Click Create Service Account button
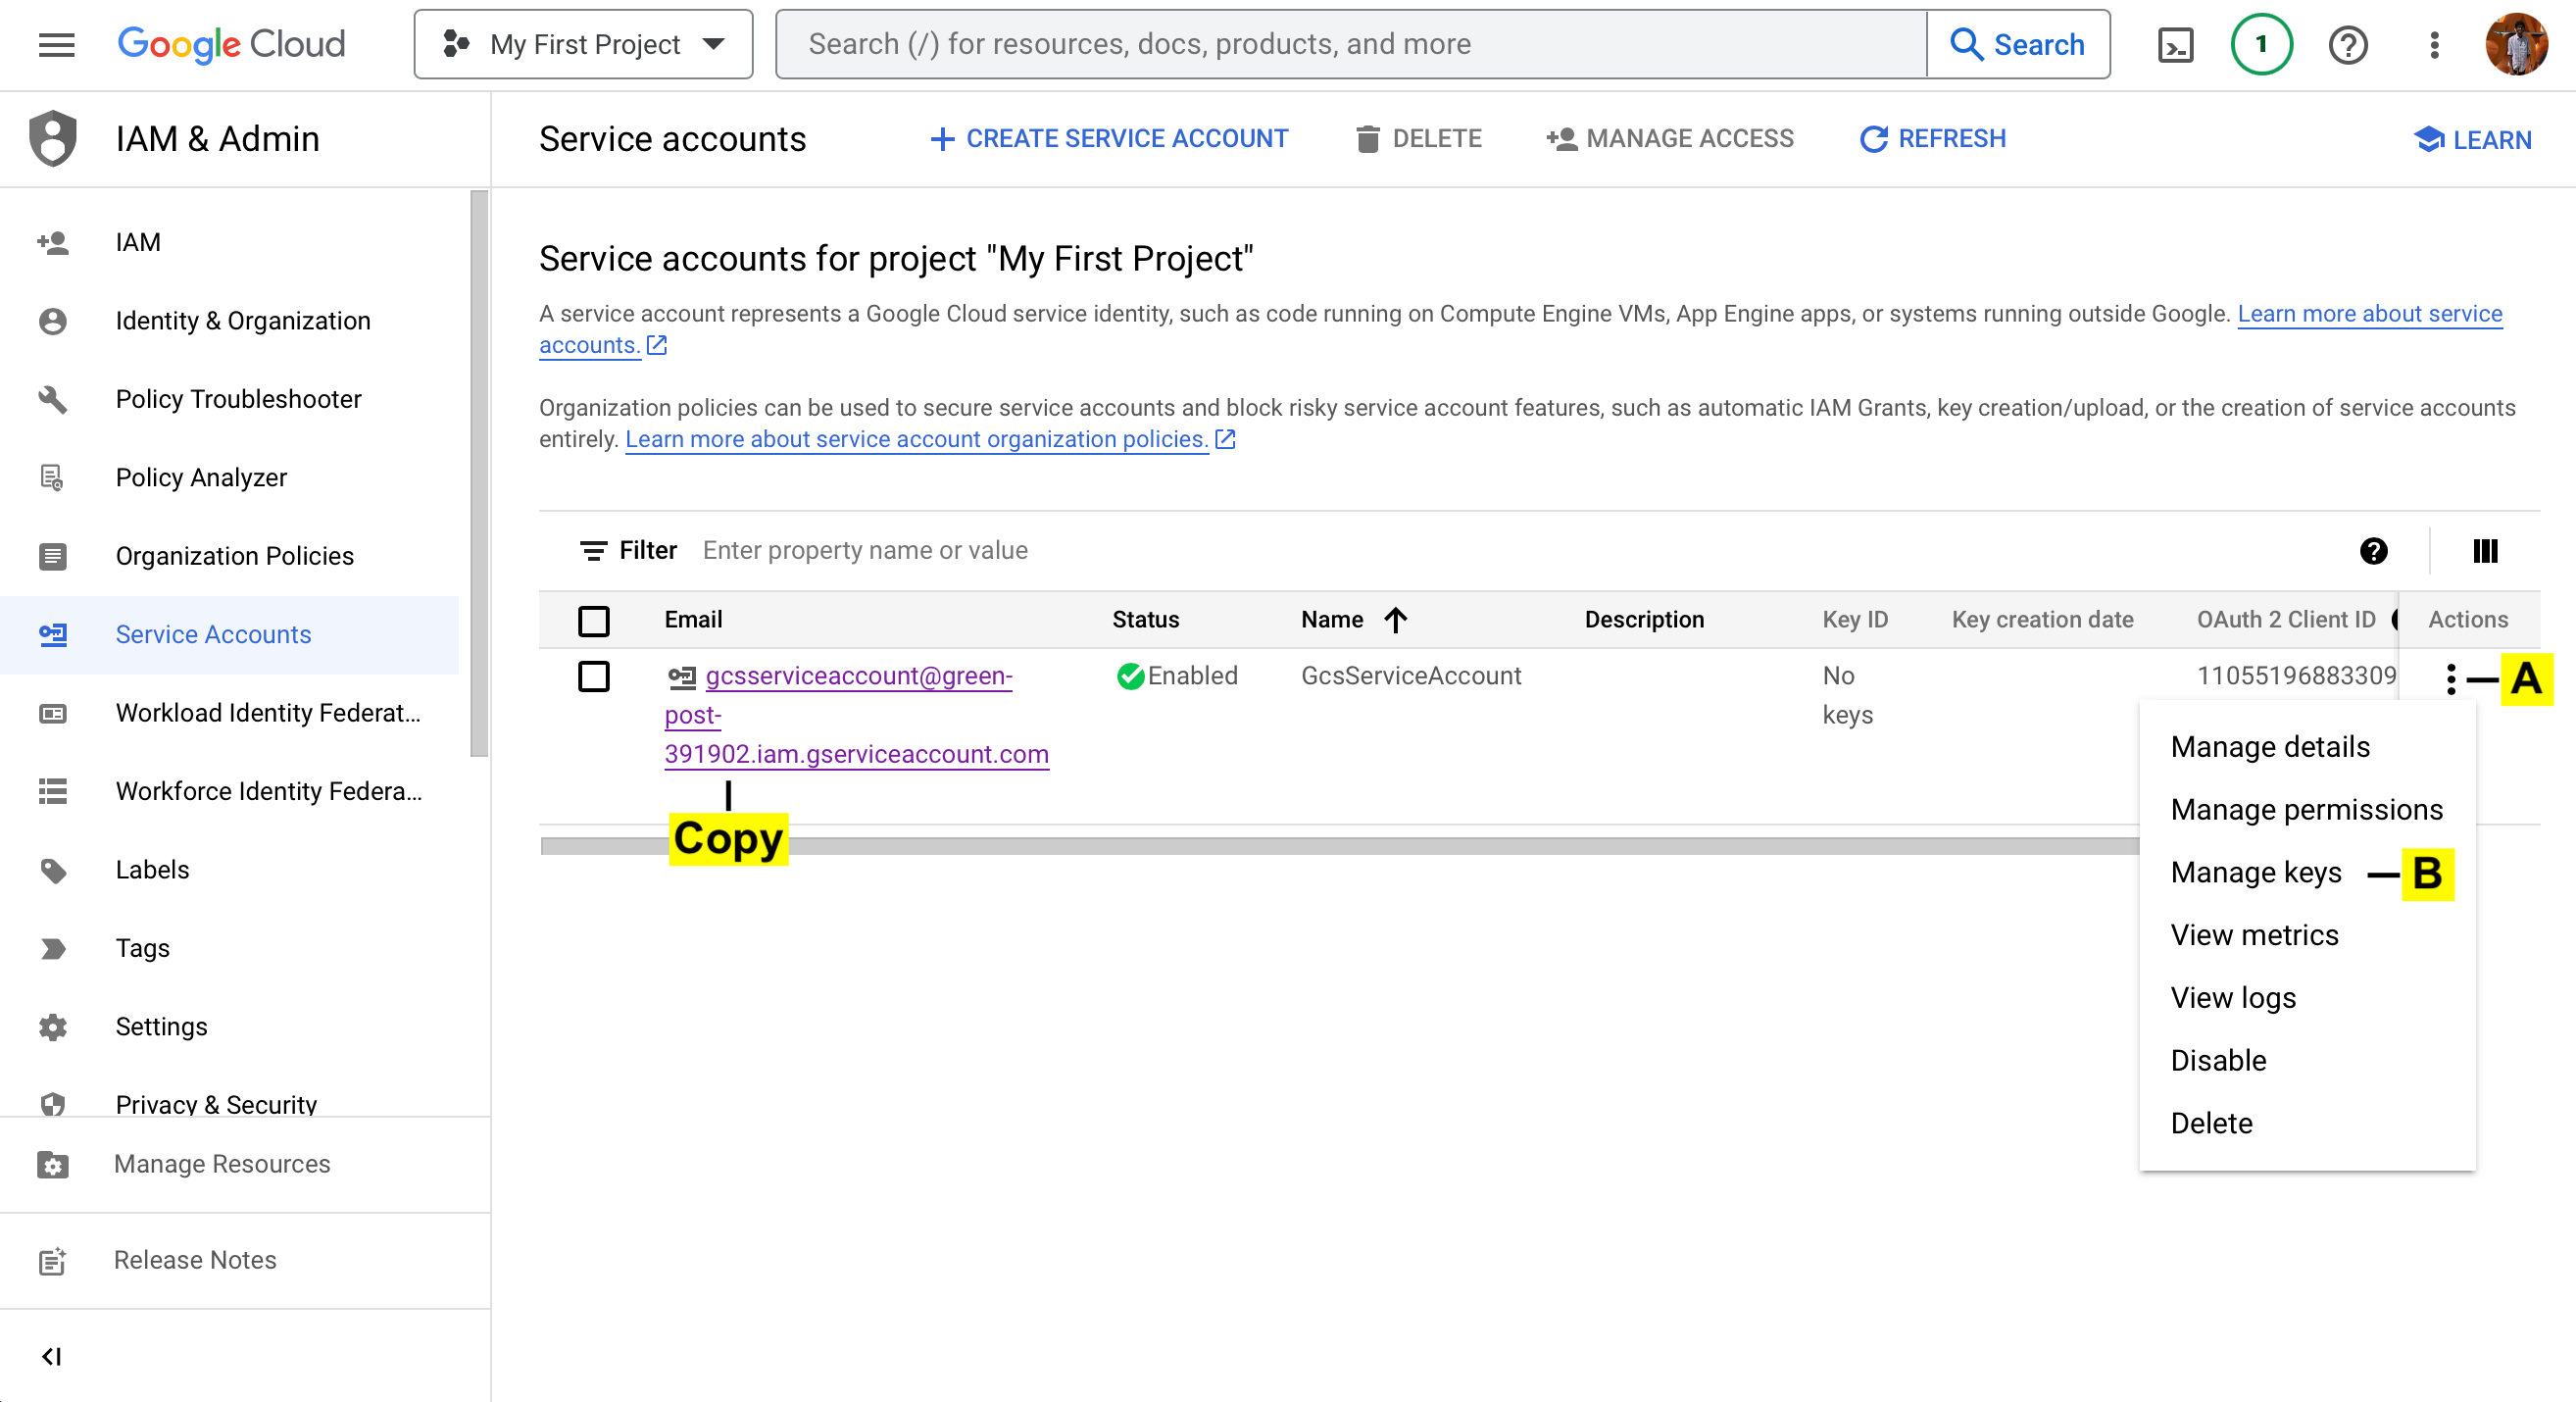 coord(1109,139)
